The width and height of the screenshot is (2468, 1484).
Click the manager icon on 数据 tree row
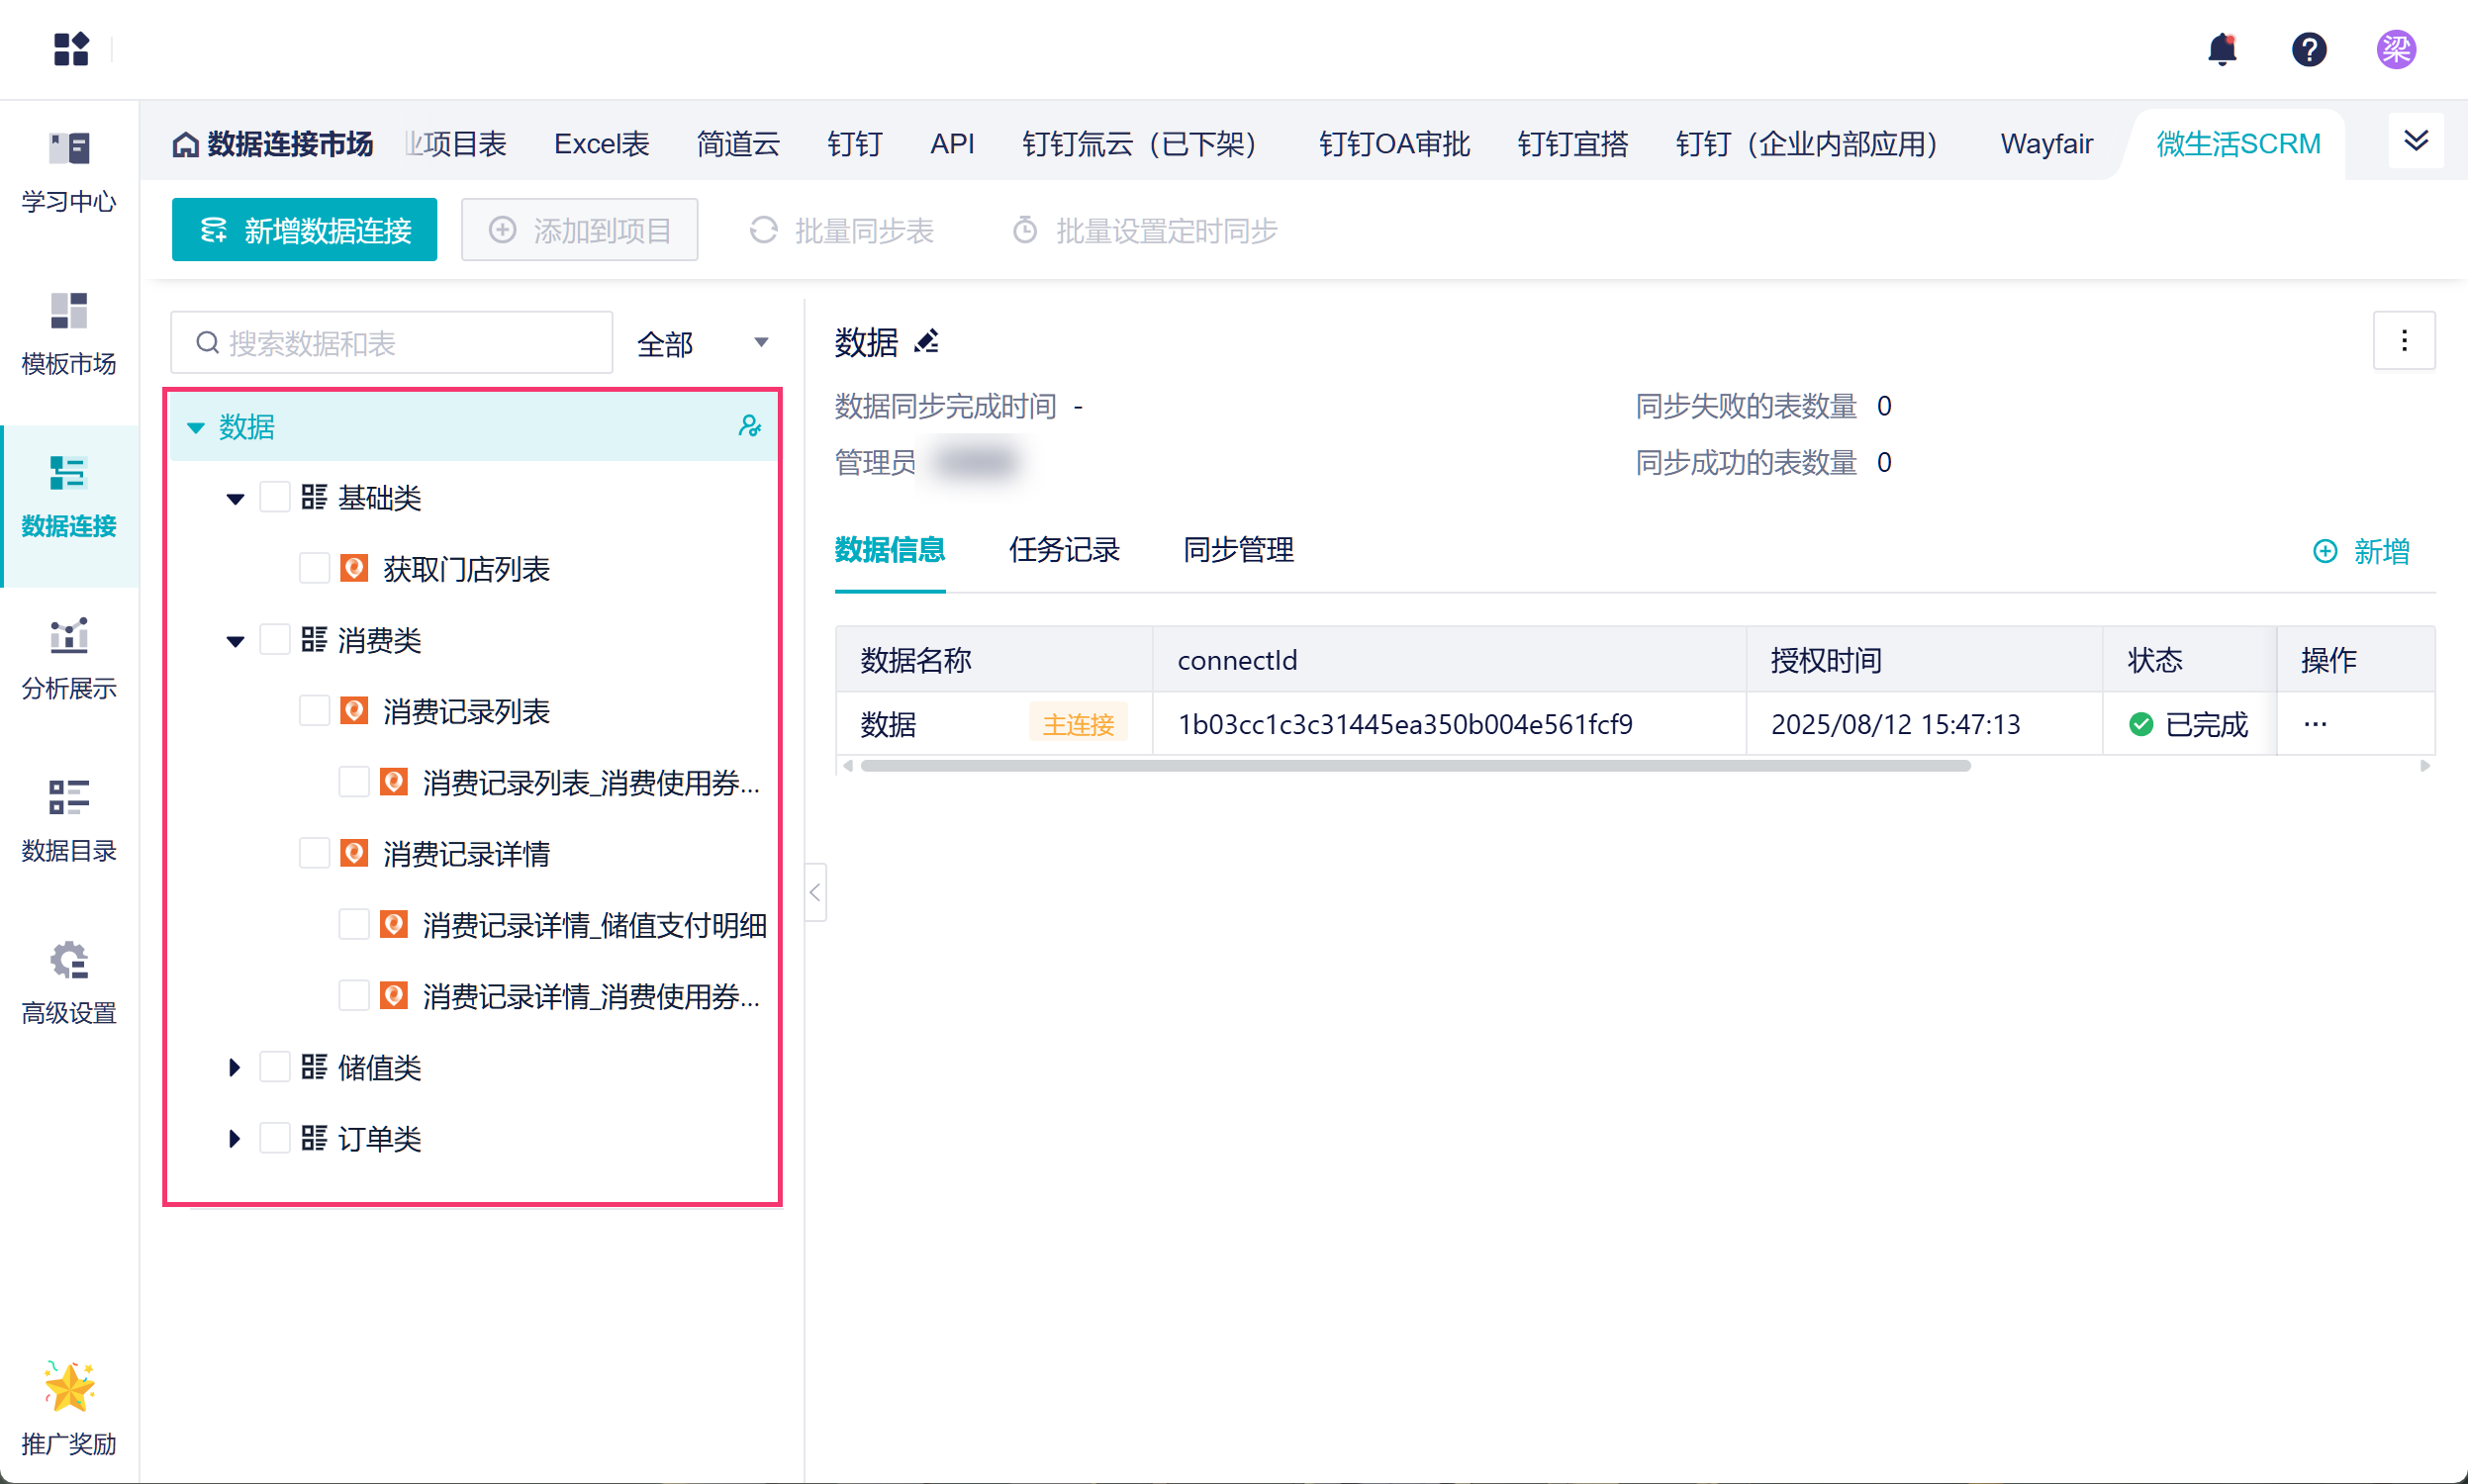749,427
